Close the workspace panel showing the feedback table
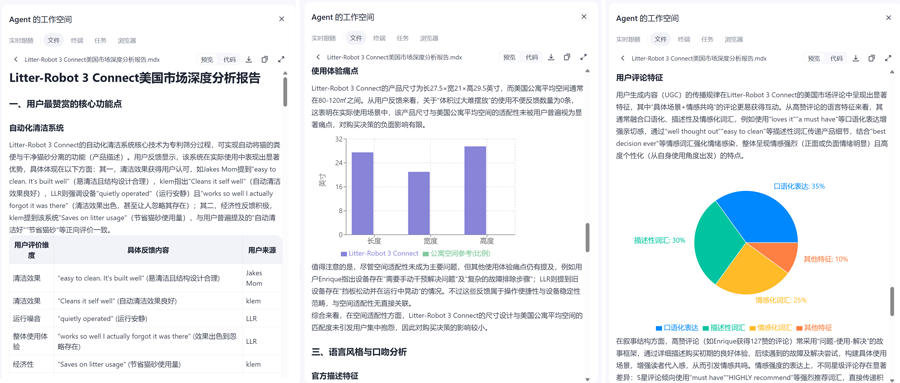This screenshot has height=383, width=900. [x=281, y=19]
